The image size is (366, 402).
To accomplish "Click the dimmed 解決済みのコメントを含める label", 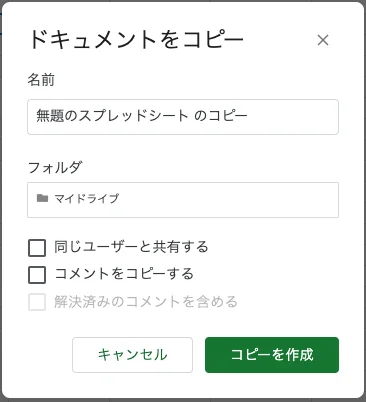I will tap(146, 302).
